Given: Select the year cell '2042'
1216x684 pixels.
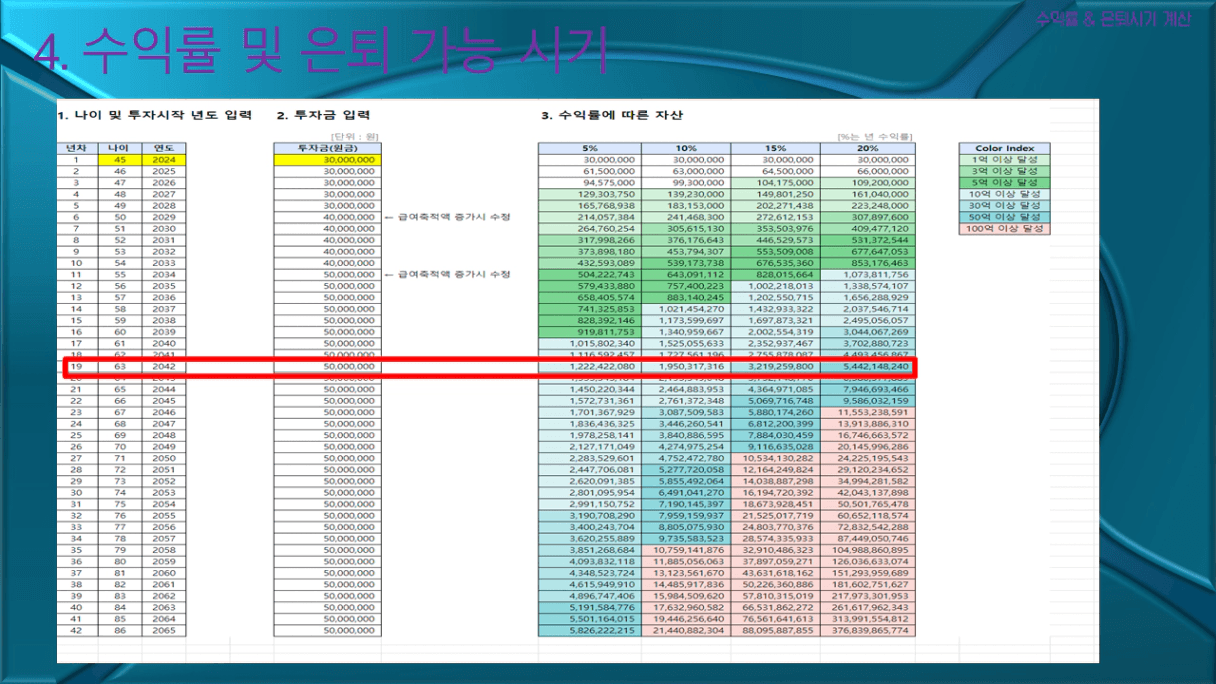Looking at the screenshot, I should coord(164,367).
